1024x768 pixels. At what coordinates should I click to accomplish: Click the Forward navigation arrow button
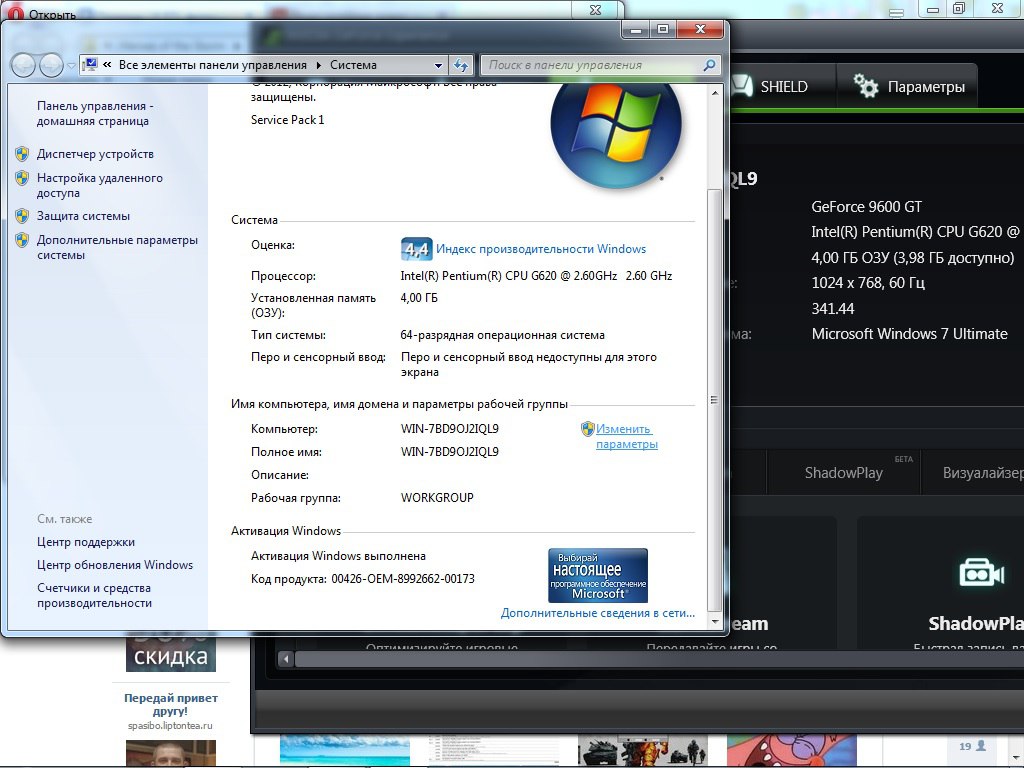pos(51,65)
